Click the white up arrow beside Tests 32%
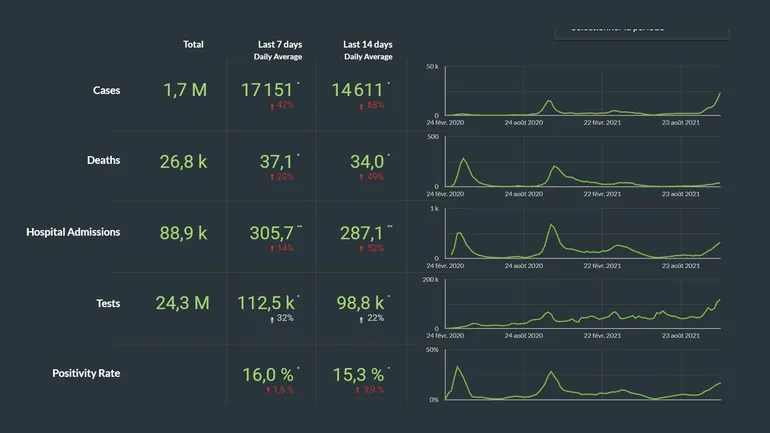Viewport: 770px width, 433px height. (273, 318)
